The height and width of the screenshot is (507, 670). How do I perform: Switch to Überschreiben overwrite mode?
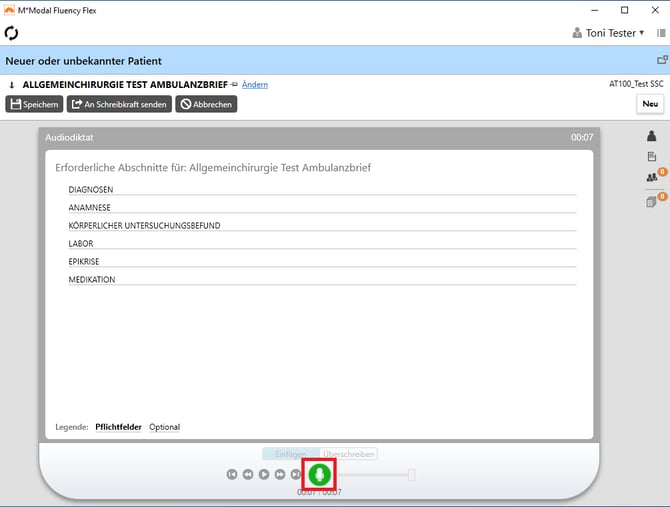[349, 454]
